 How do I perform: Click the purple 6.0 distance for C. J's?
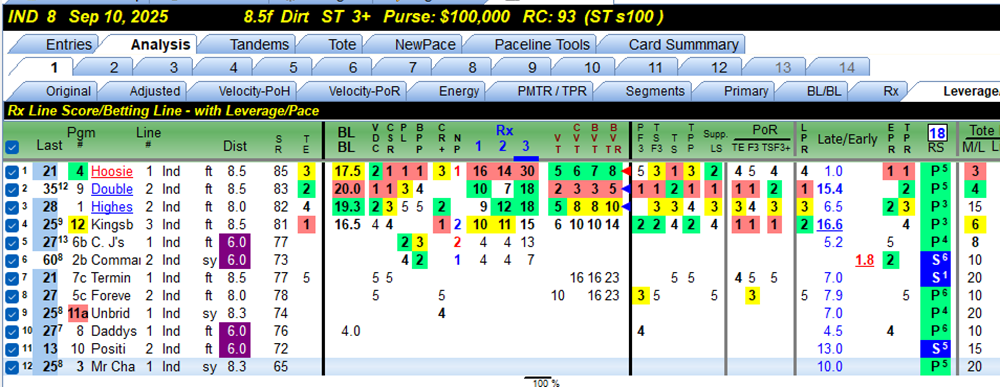tap(236, 242)
